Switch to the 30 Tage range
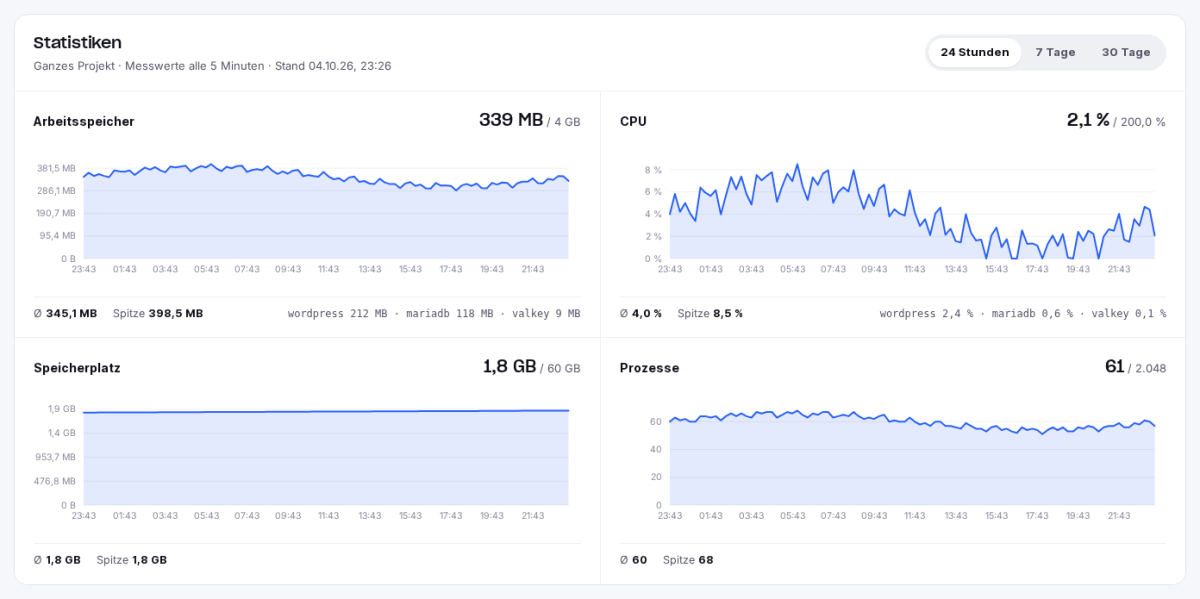Viewport: 1200px width, 599px height. [1126, 52]
